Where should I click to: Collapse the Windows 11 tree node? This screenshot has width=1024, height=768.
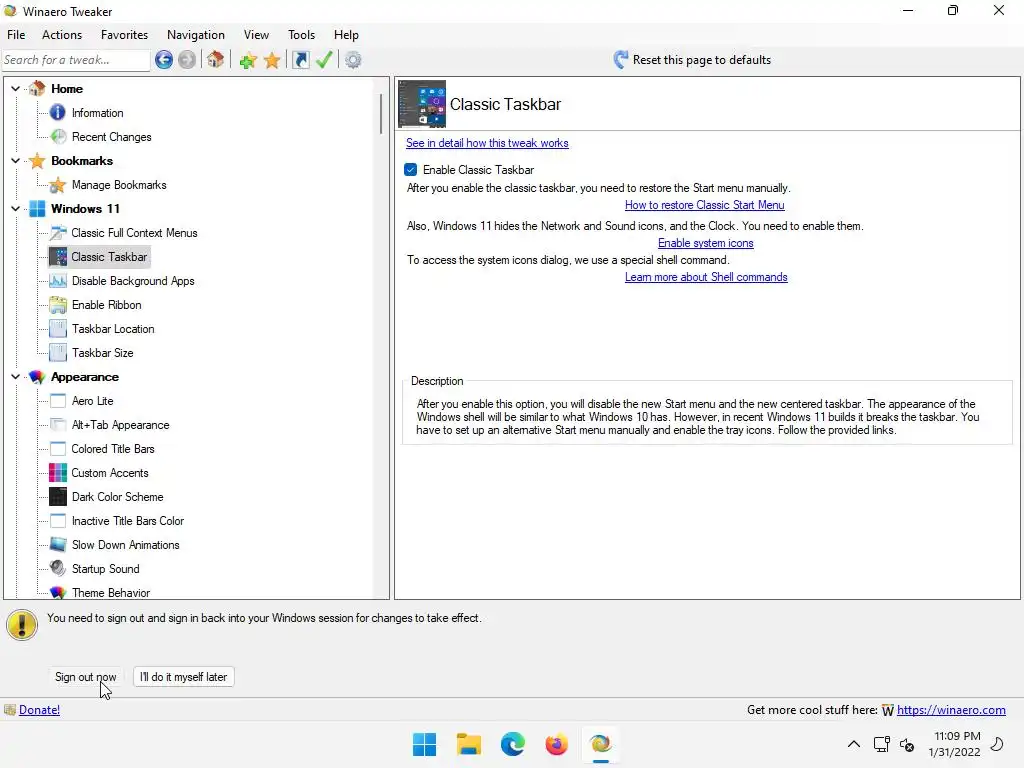16,209
